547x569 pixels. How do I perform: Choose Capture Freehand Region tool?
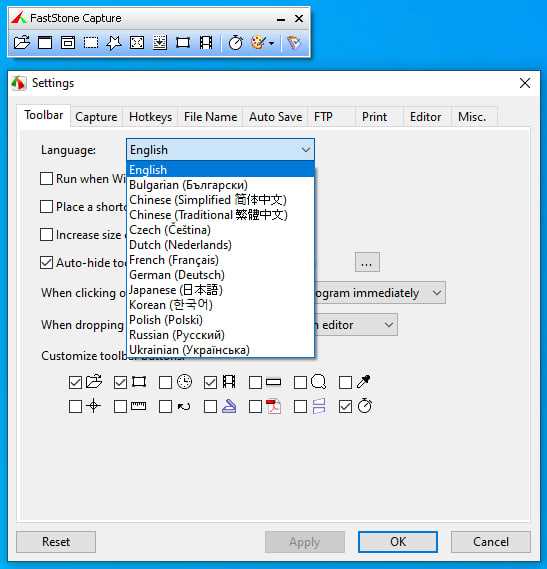click(114, 43)
